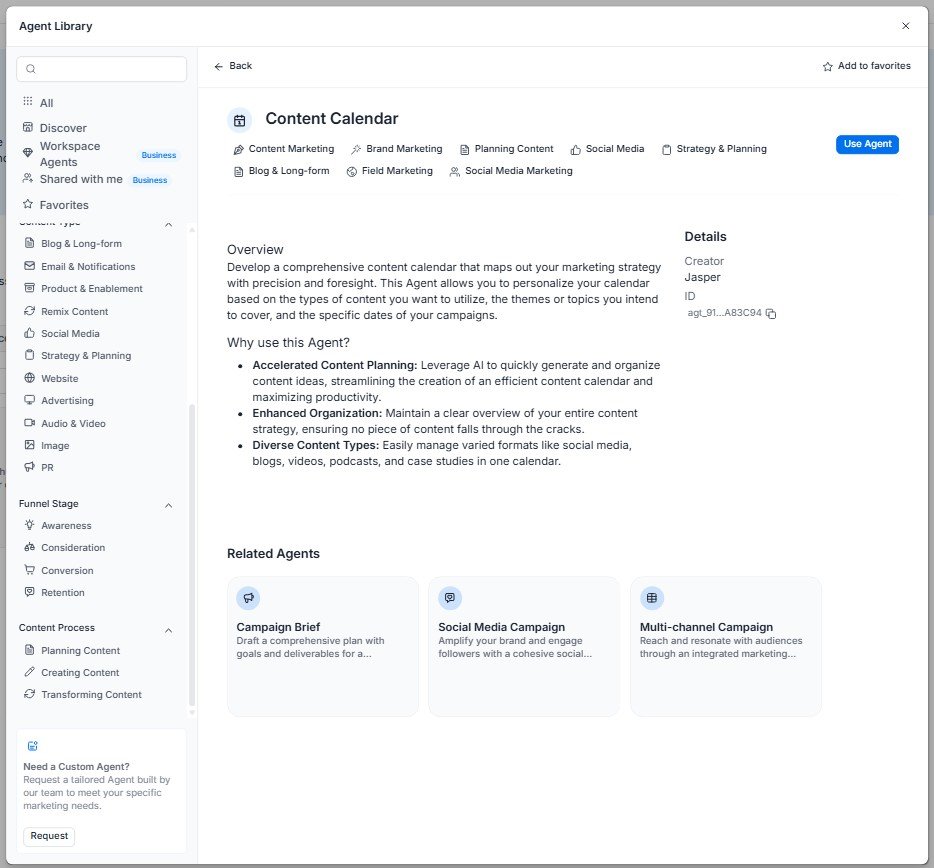
Task: Click the Campaign Brief megaphone icon
Action: [248, 598]
